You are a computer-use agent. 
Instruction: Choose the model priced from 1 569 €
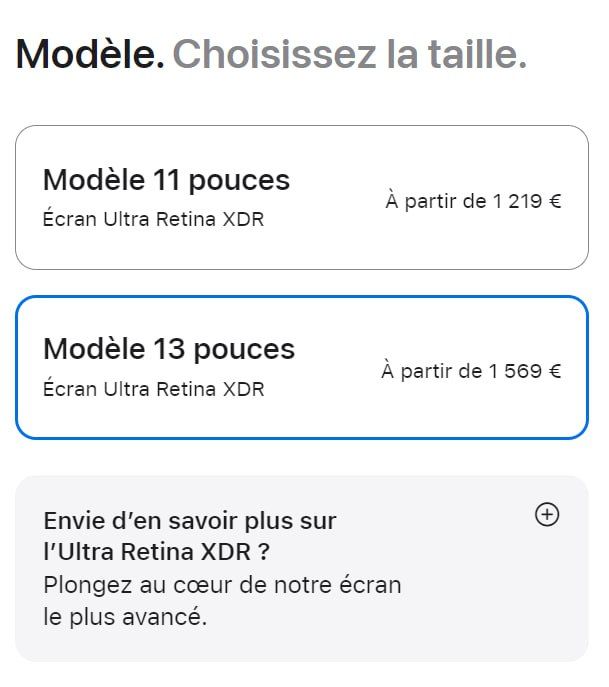[471, 371]
